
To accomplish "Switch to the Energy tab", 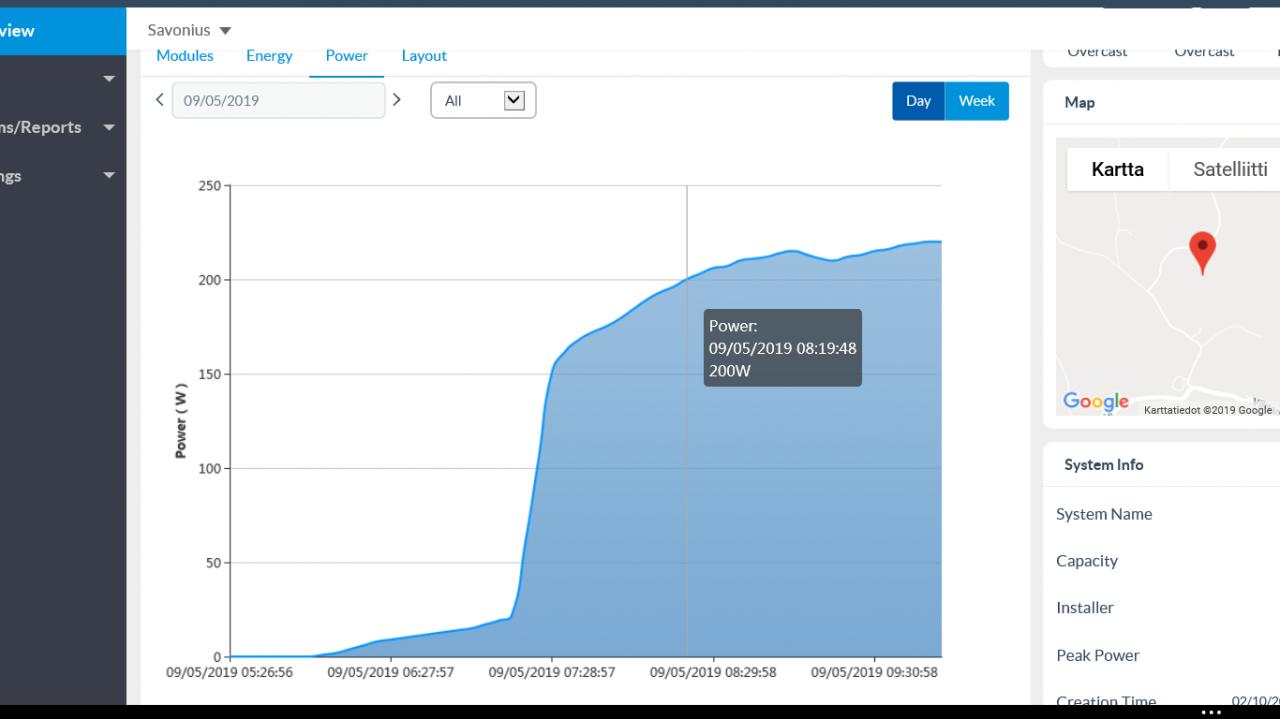I will [269, 56].
